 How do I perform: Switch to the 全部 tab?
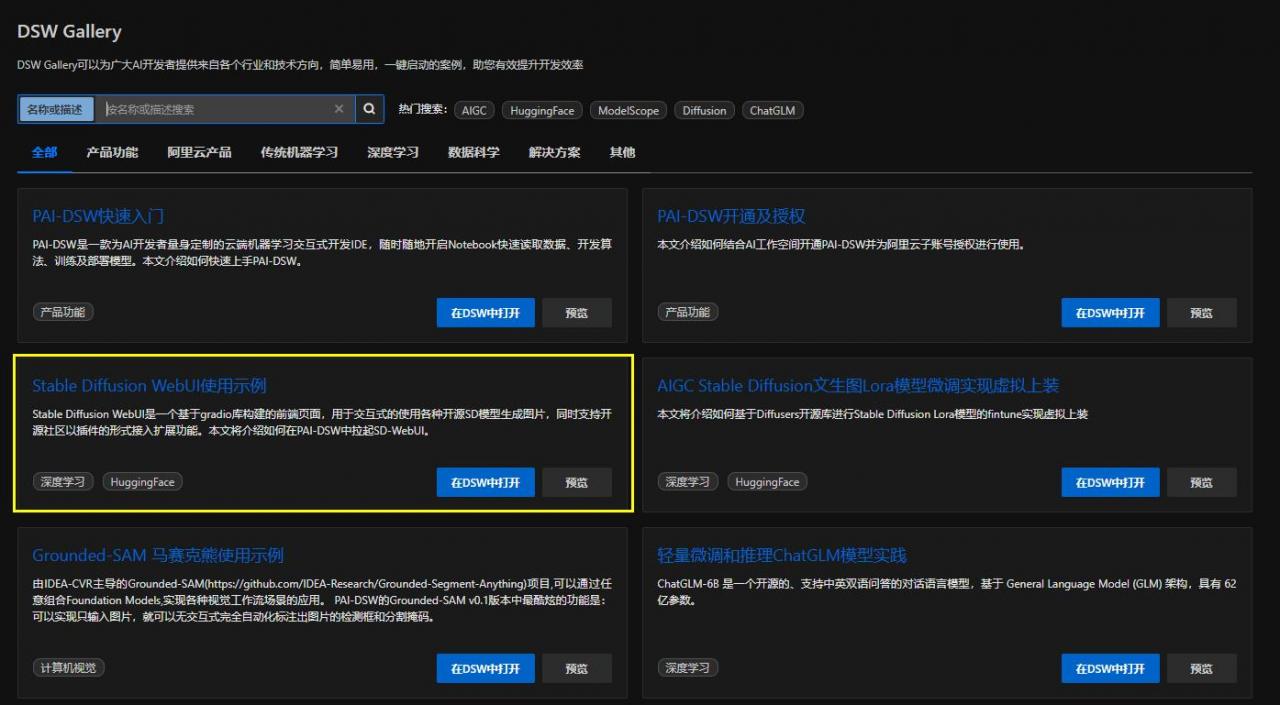click(44, 152)
